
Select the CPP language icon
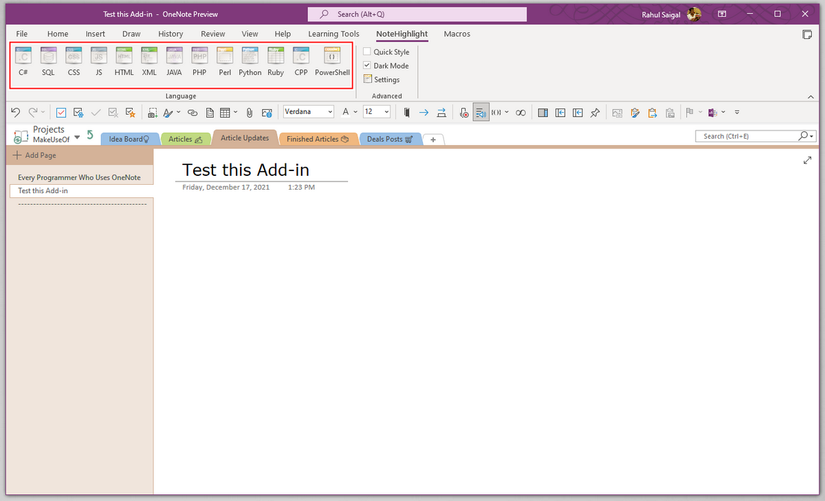pos(301,62)
